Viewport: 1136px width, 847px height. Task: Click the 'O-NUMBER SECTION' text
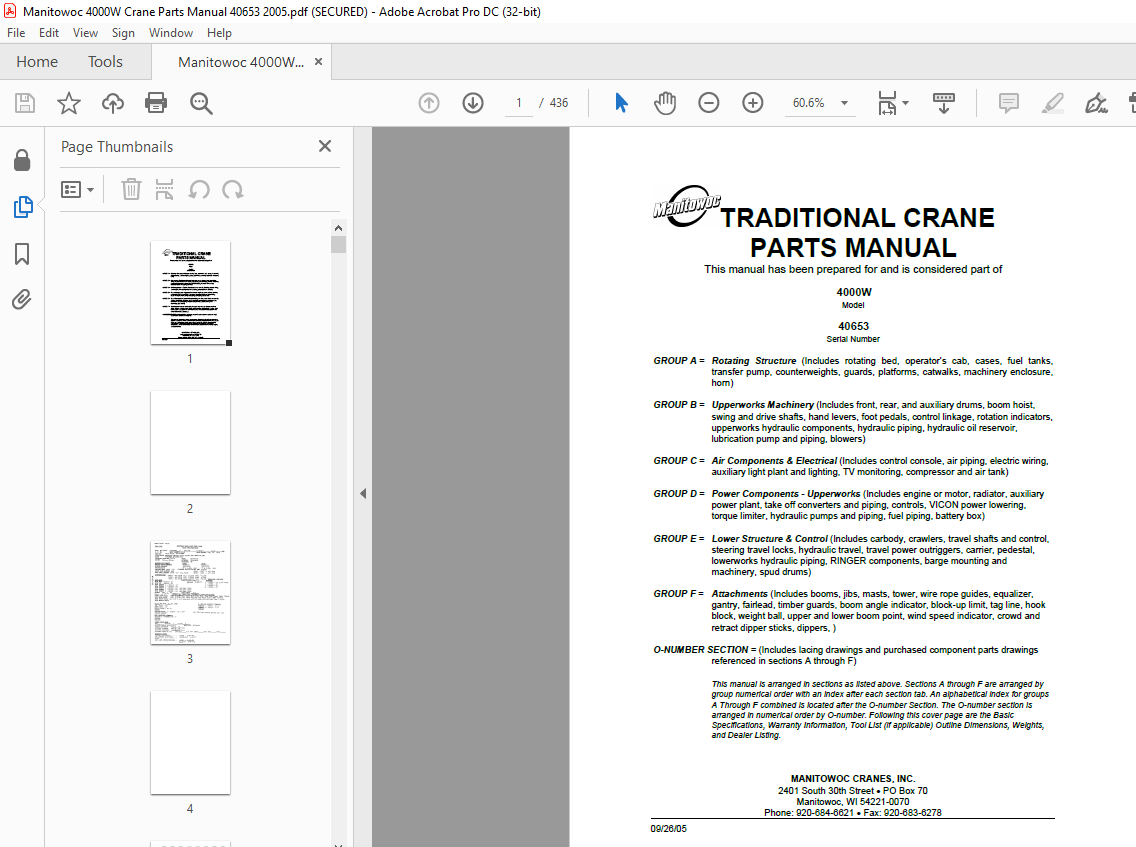click(701, 649)
